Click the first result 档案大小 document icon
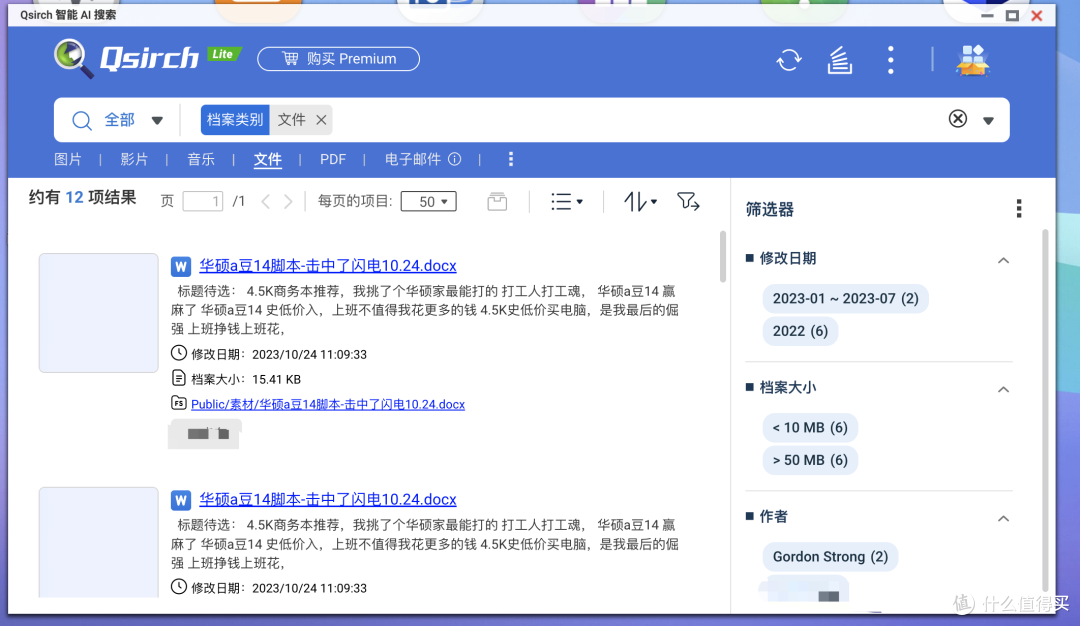Image resolution: width=1080 pixels, height=626 pixels. 178,378
